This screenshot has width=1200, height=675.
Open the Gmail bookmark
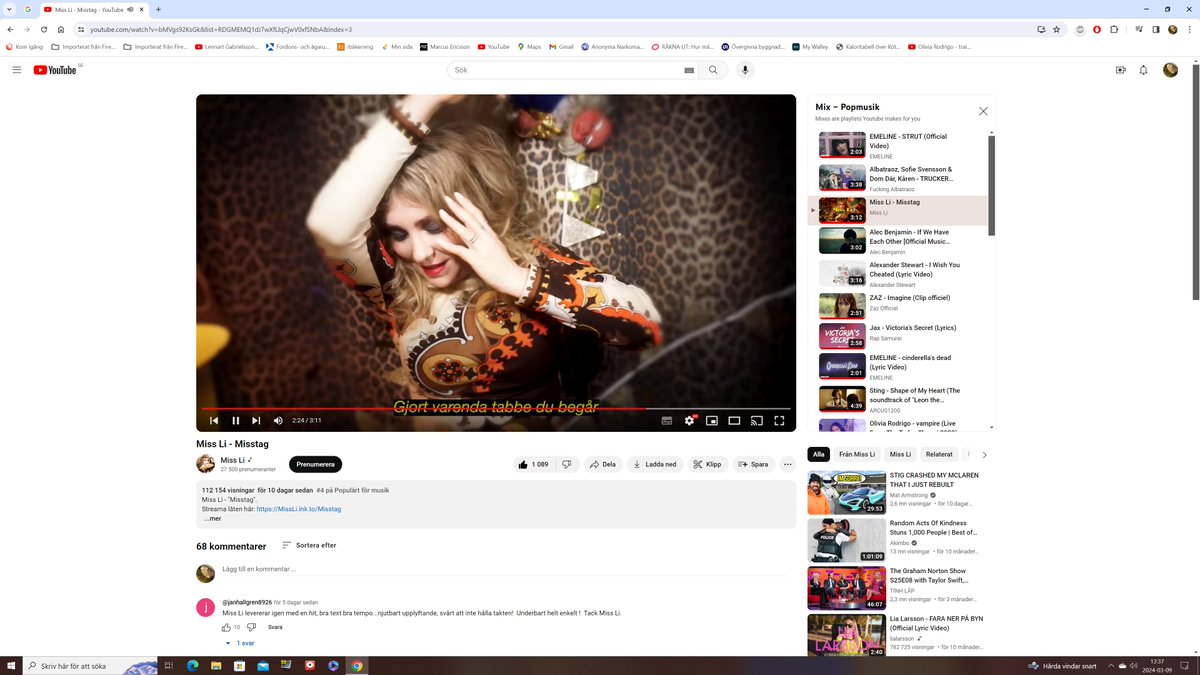561,47
